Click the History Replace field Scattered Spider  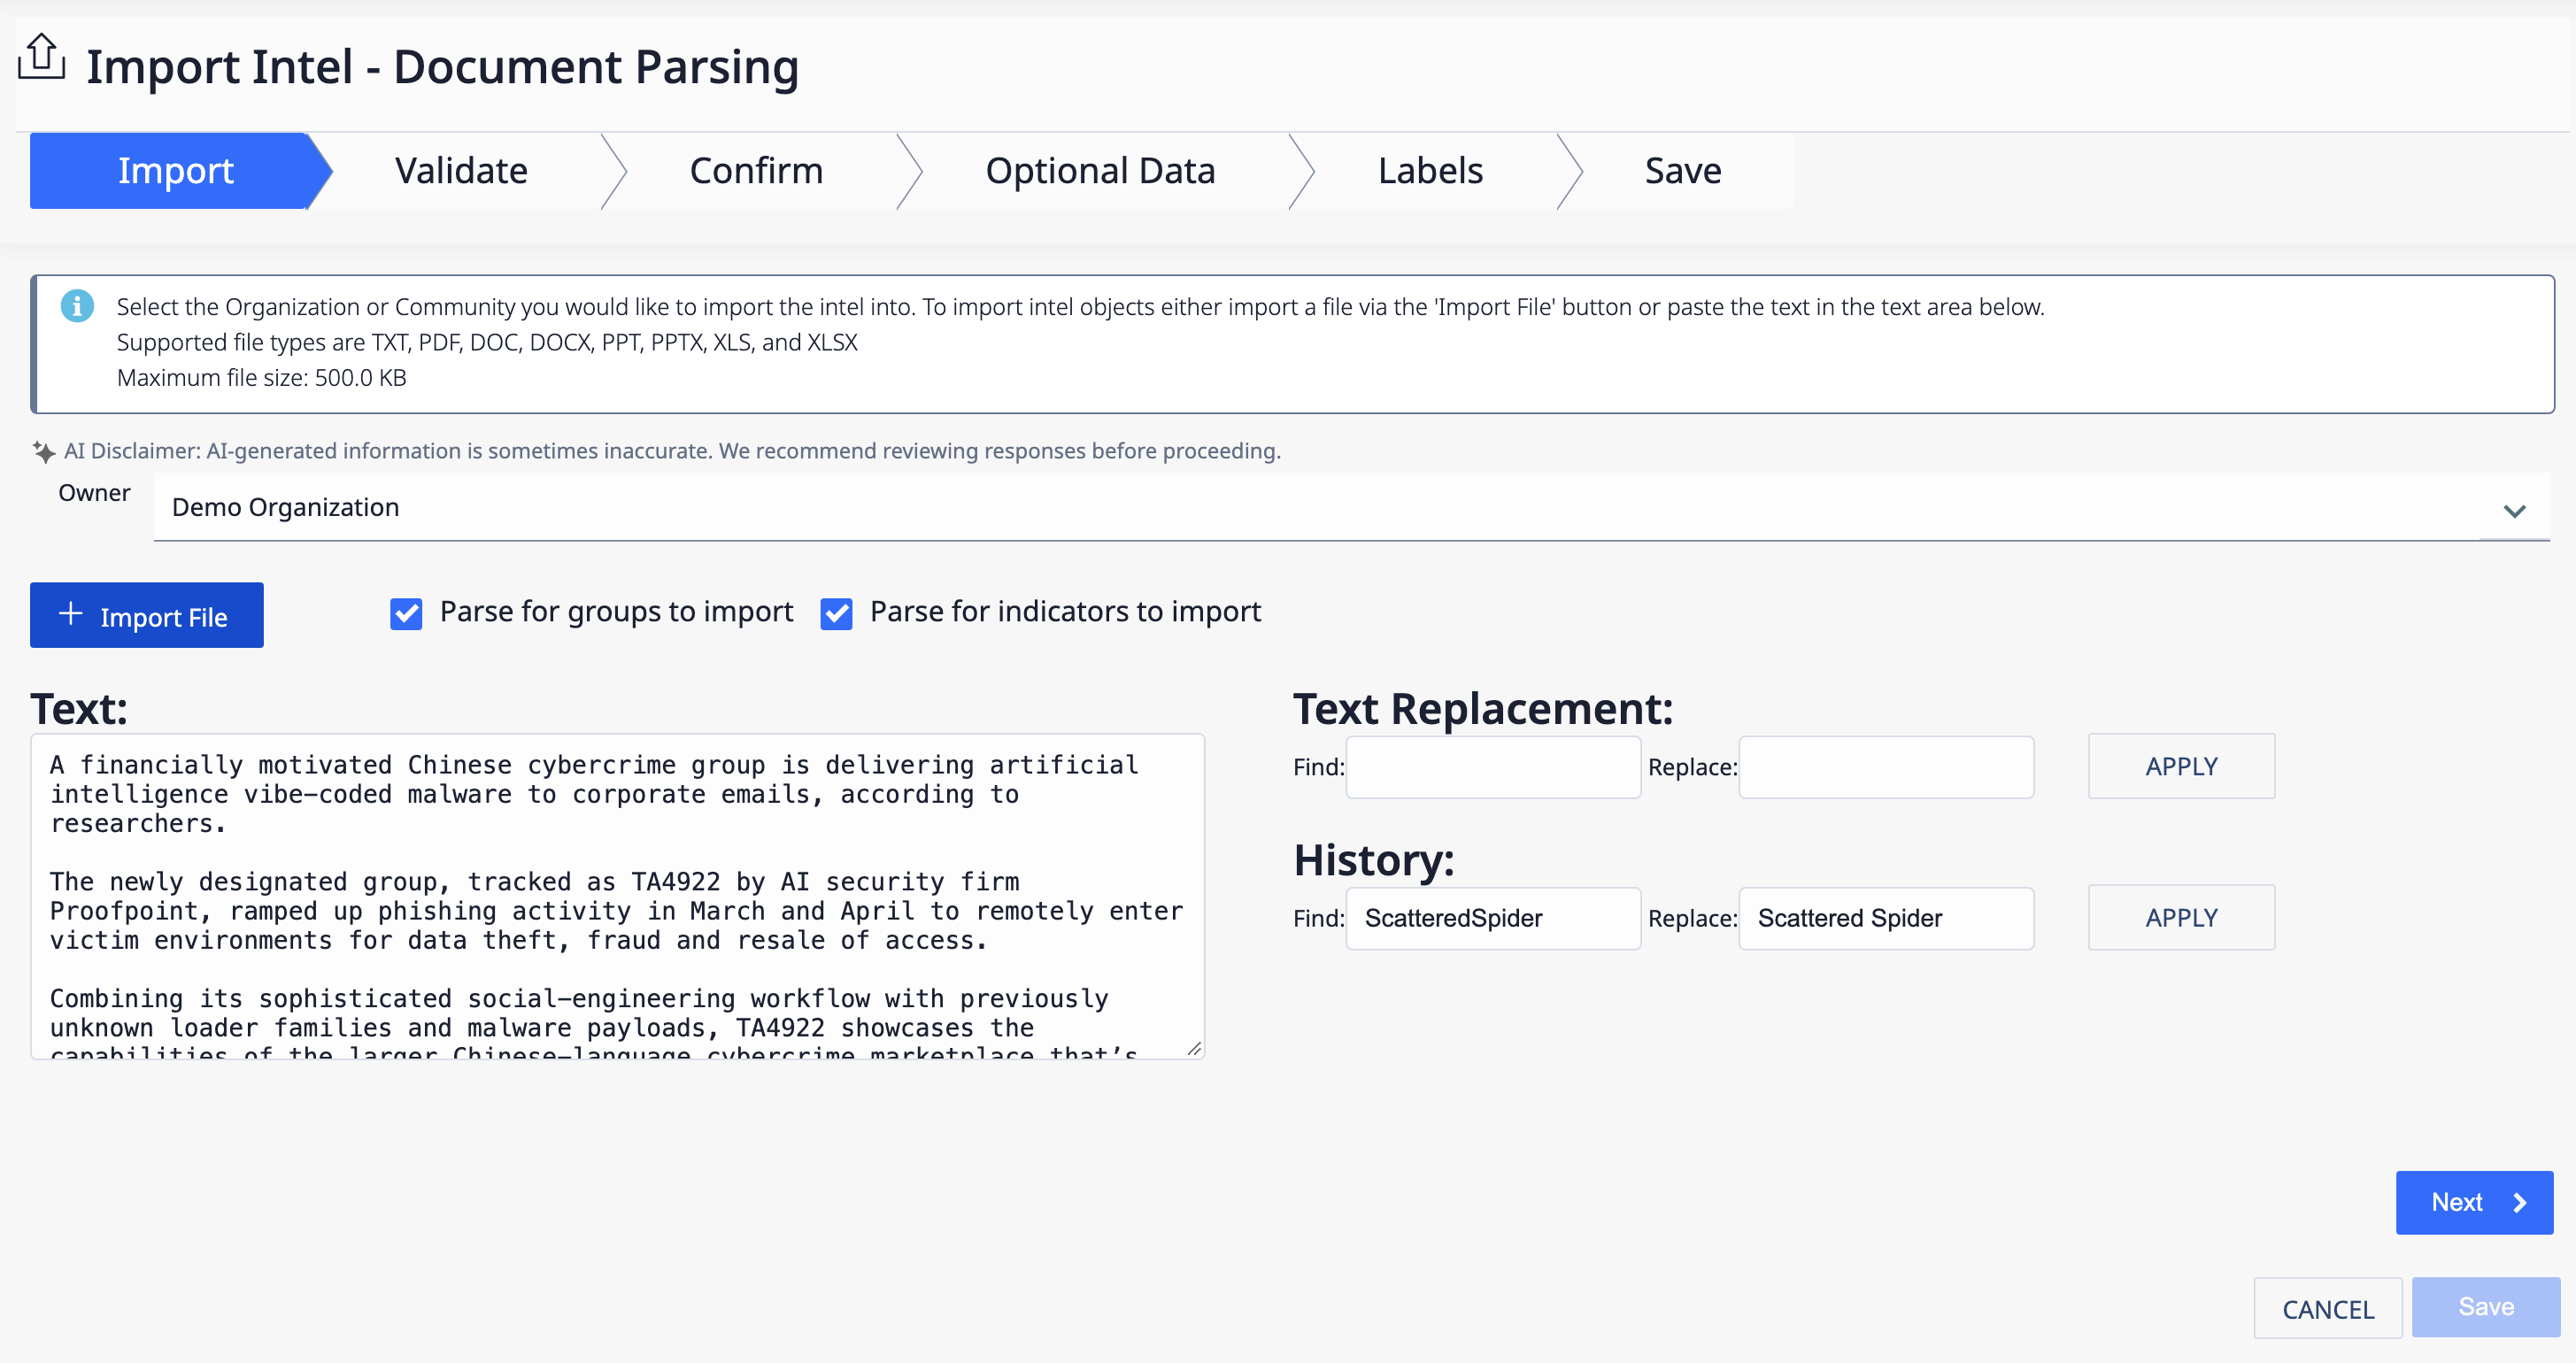1886,919
